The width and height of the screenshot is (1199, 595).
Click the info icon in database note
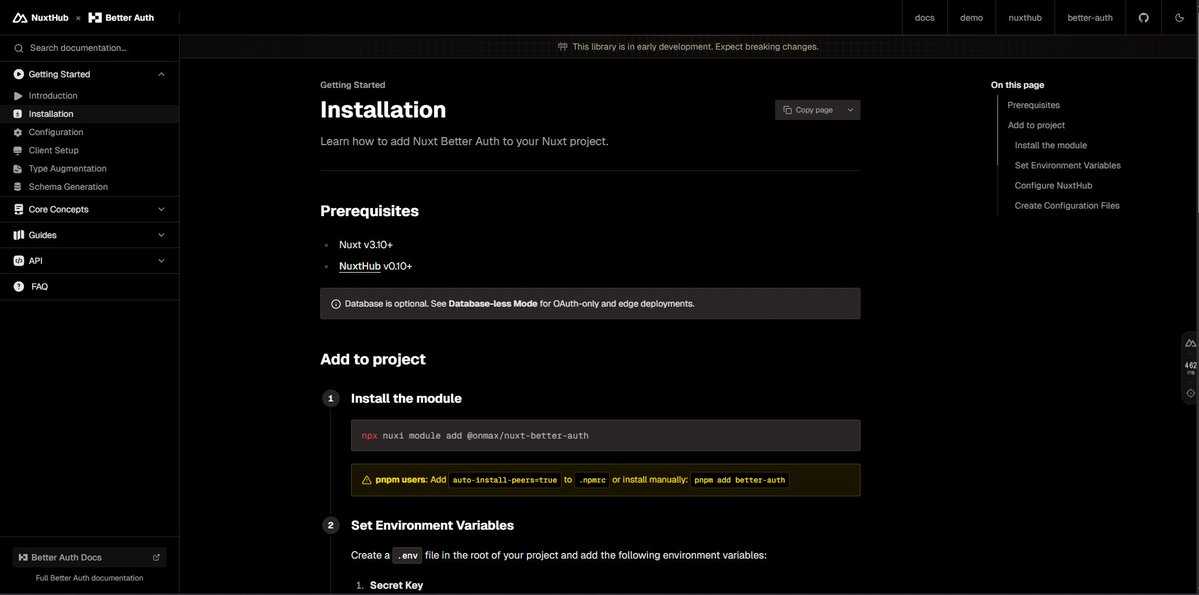(x=336, y=304)
